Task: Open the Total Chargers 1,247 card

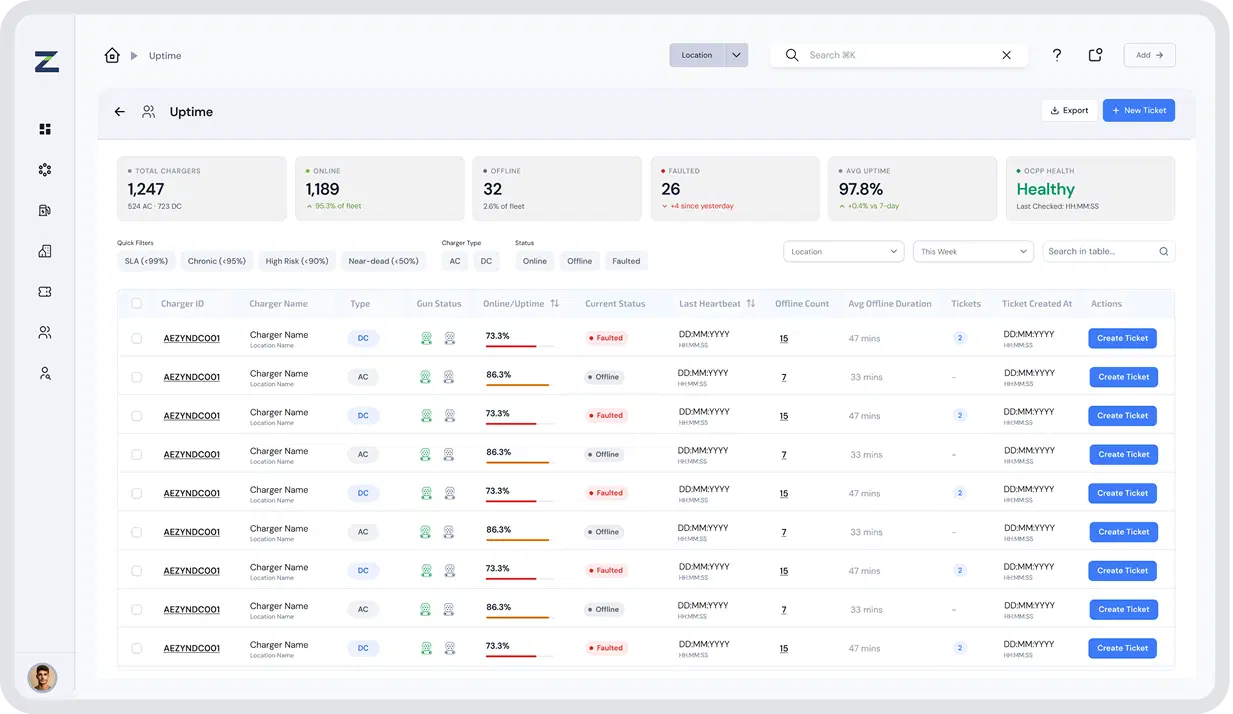Action: pyautogui.click(x=201, y=188)
